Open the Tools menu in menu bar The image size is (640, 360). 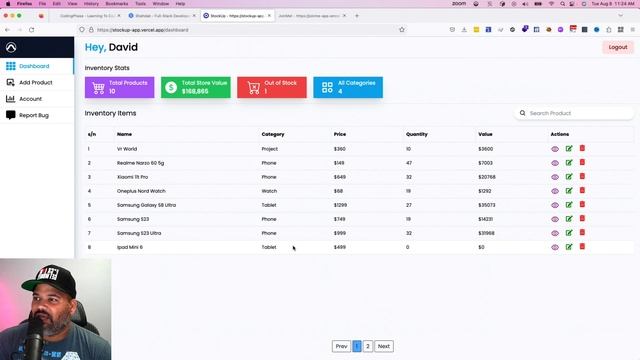click(140, 4)
